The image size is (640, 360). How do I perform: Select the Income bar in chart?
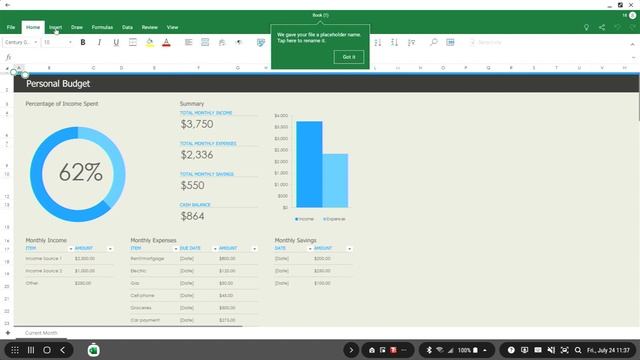(x=309, y=164)
